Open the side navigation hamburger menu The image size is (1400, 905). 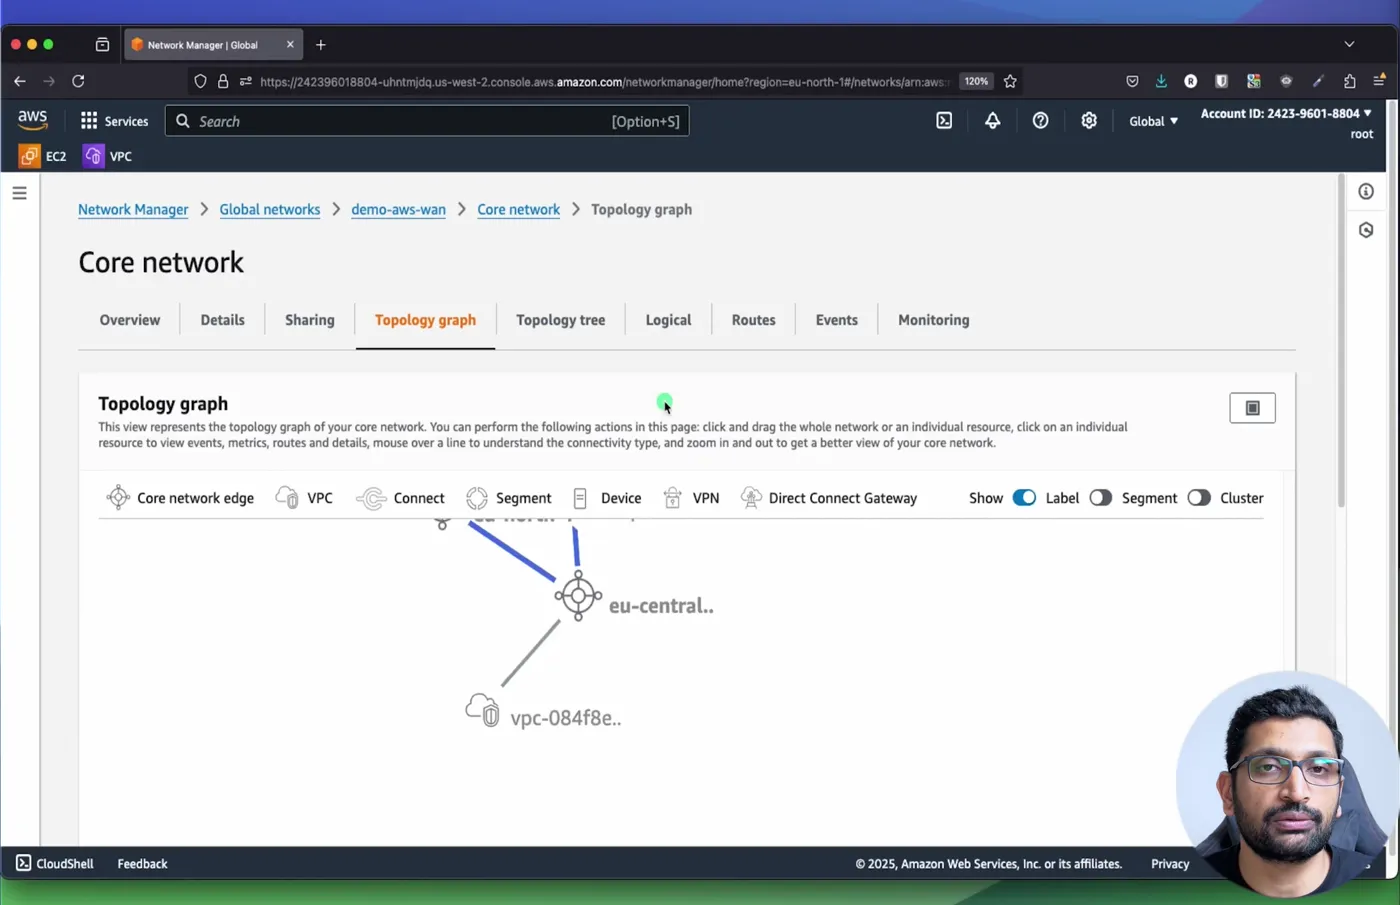[x=19, y=193]
